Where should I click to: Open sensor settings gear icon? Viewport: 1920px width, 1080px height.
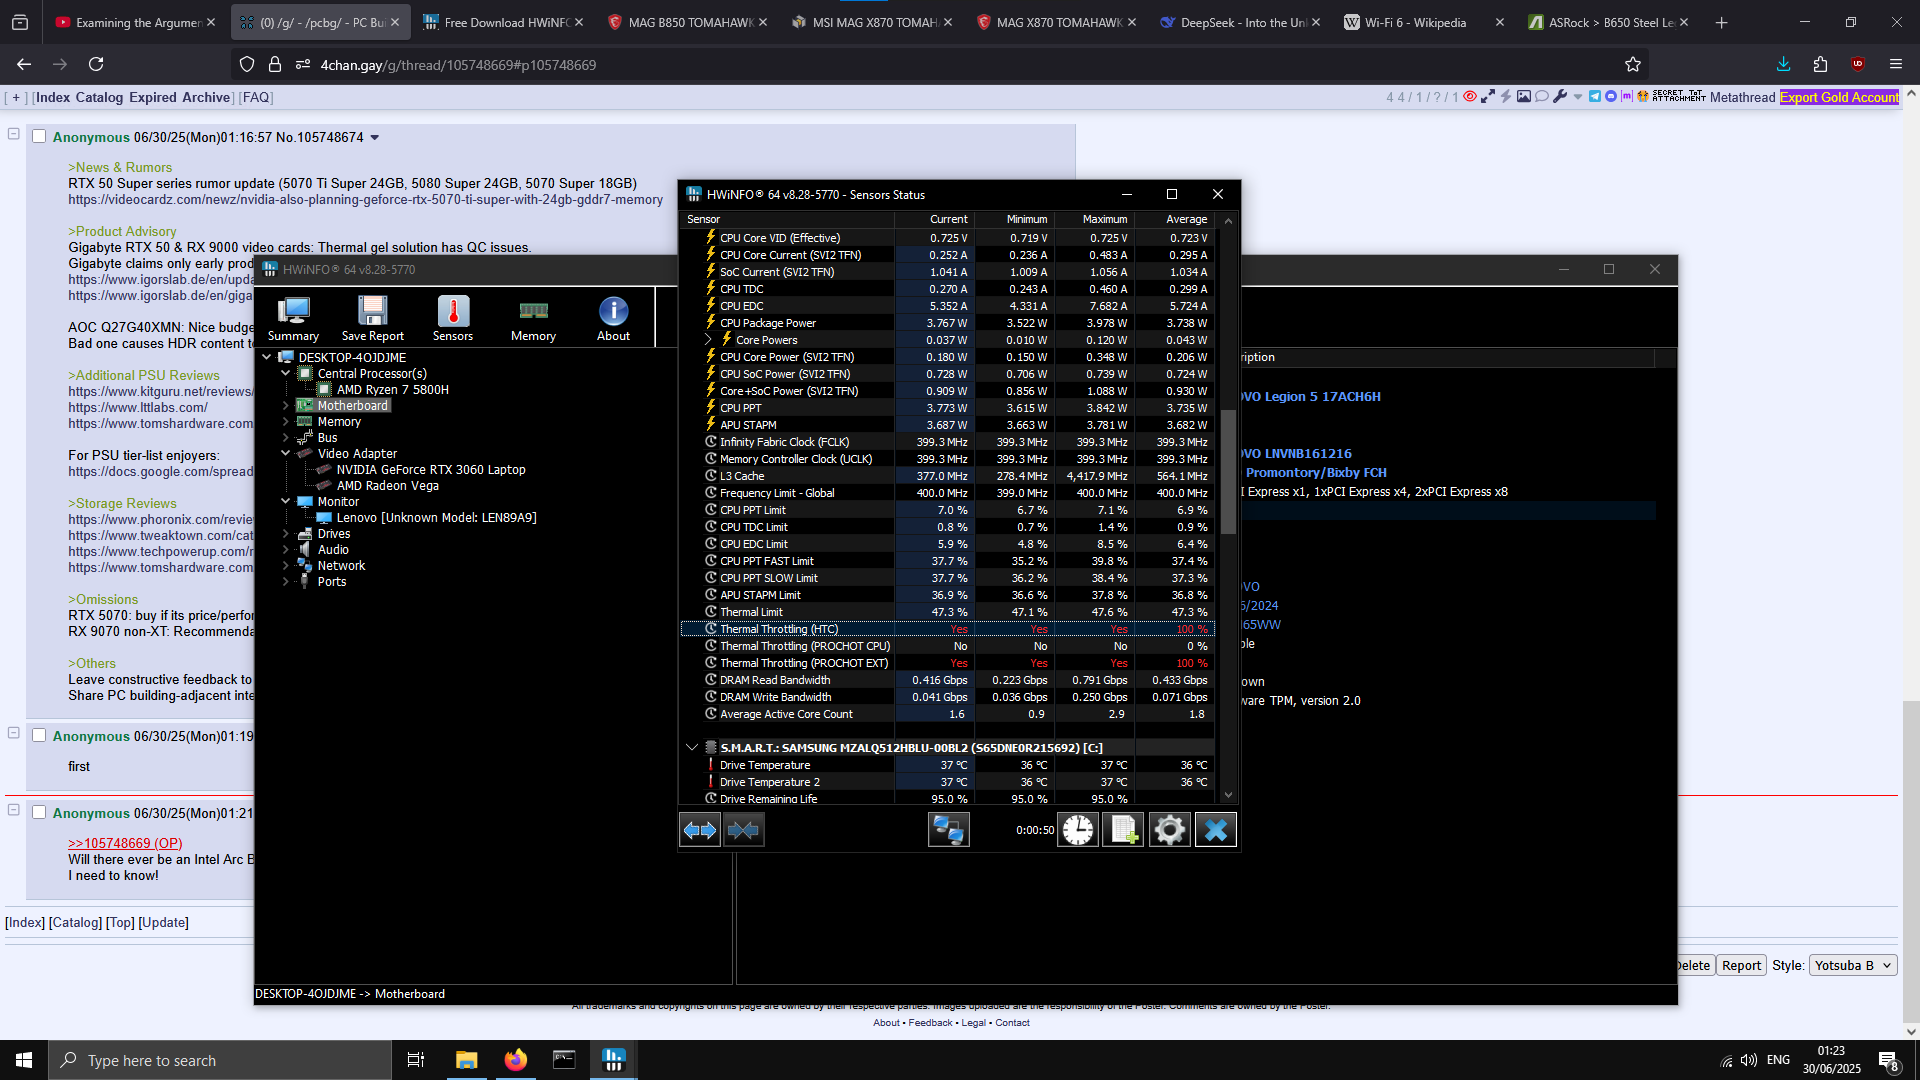(1169, 830)
